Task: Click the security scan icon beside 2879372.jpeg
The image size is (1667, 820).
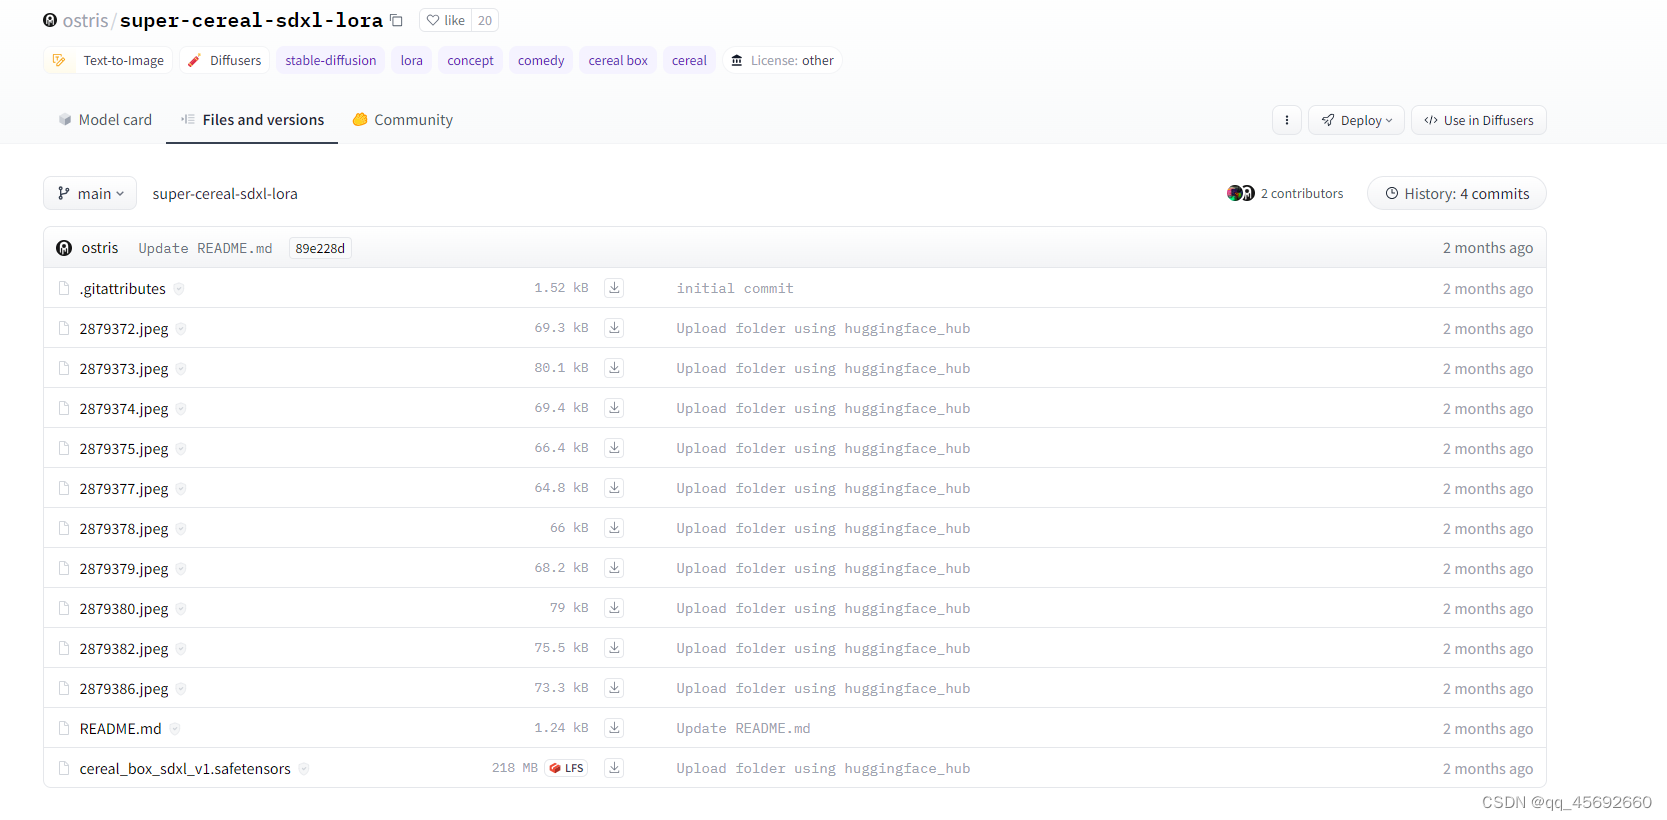Action: (x=180, y=329)
